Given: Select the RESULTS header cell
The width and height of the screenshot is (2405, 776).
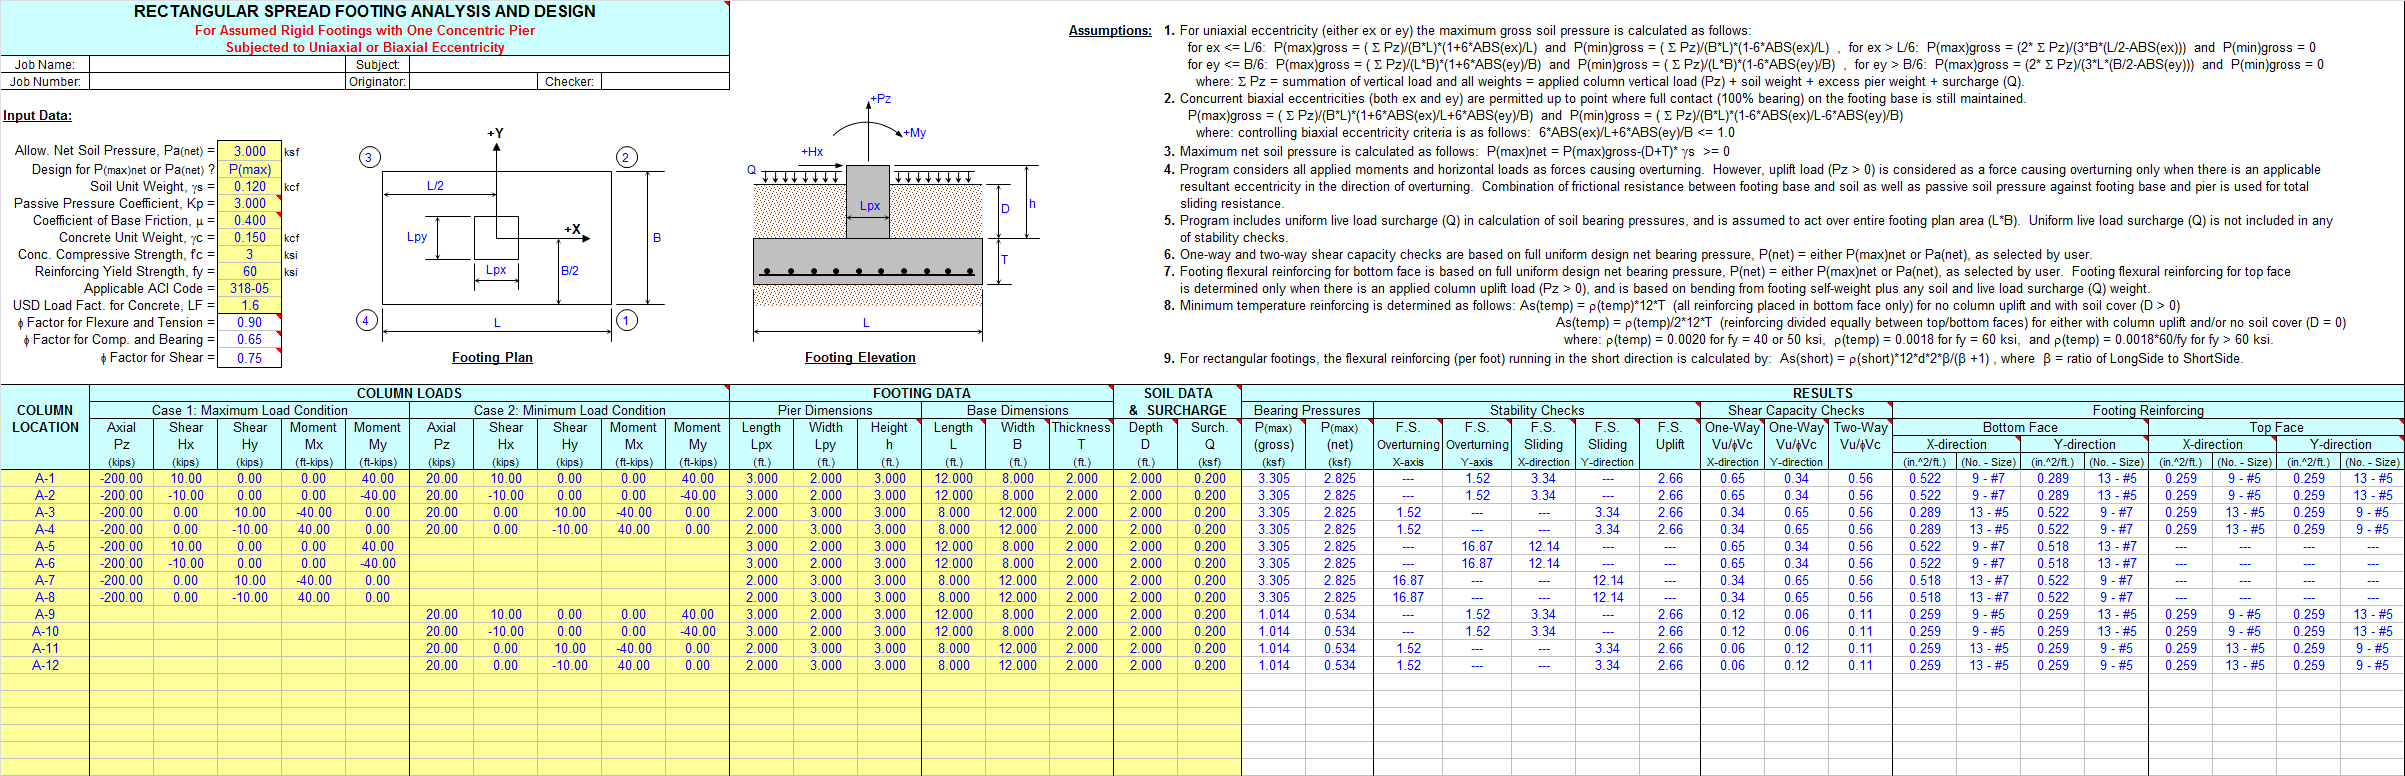Looking at the screenshot, I should pos(1822,393).
